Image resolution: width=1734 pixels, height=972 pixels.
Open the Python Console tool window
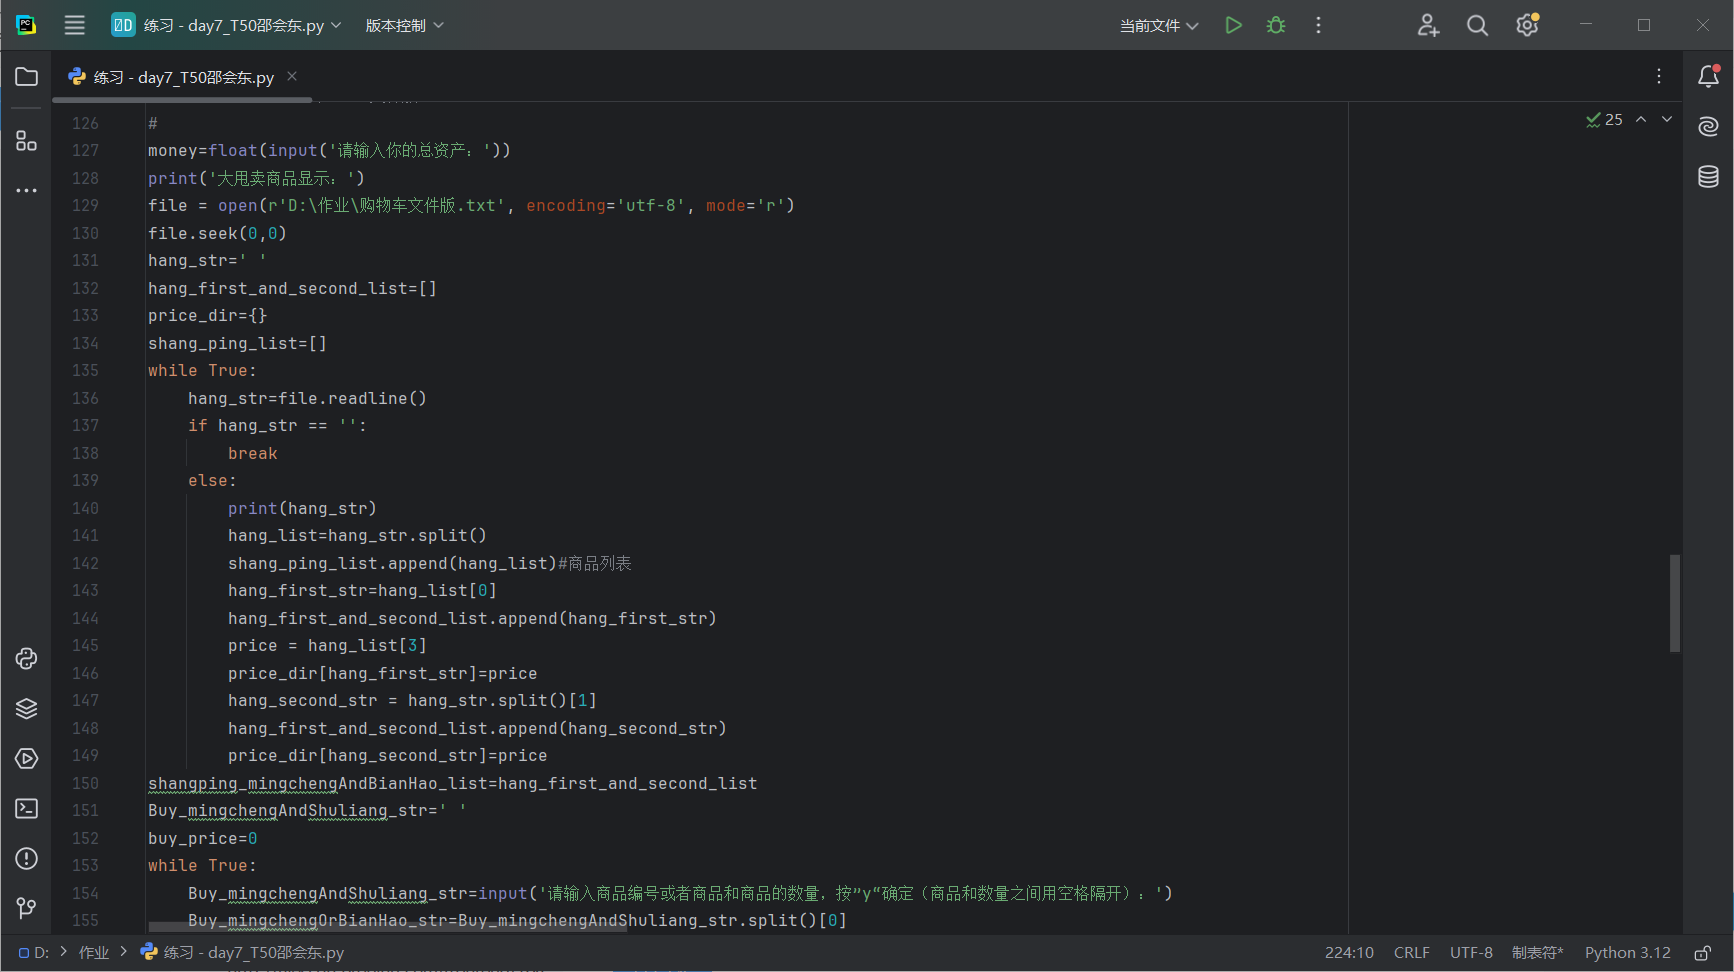point(27,658)
